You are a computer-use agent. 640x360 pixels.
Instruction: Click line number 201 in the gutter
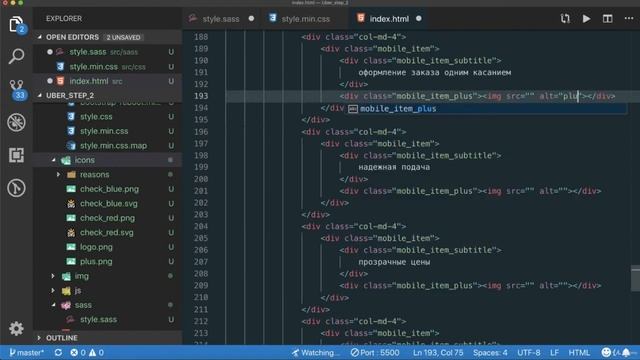201,191
